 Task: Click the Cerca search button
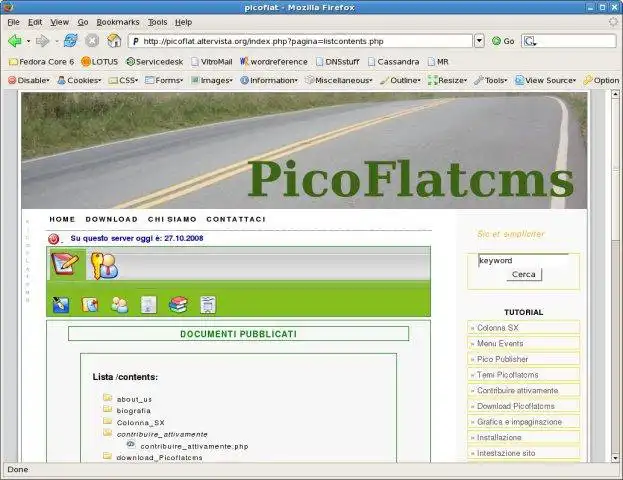524,274
